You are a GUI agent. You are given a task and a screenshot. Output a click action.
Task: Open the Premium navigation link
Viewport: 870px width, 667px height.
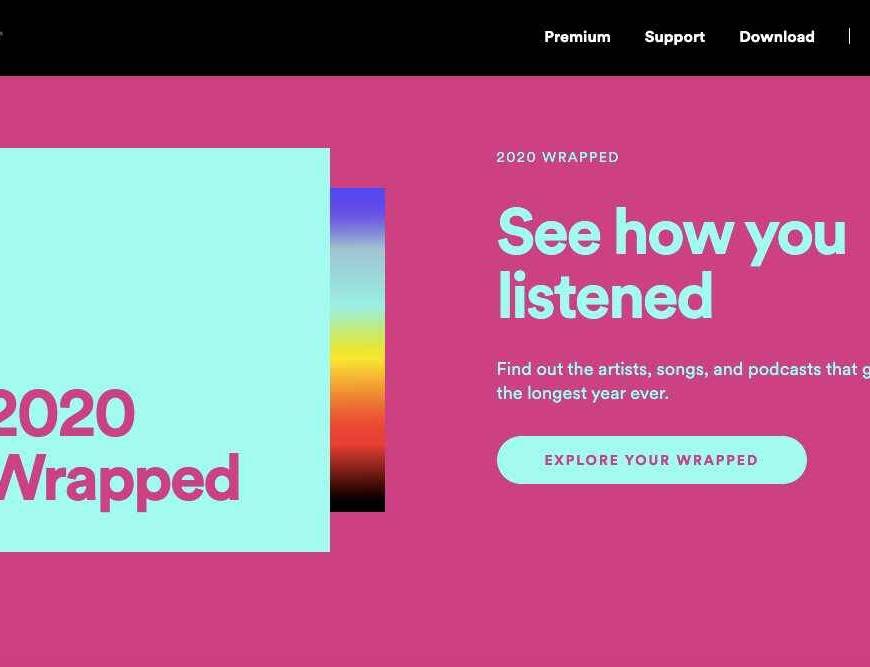577,37
